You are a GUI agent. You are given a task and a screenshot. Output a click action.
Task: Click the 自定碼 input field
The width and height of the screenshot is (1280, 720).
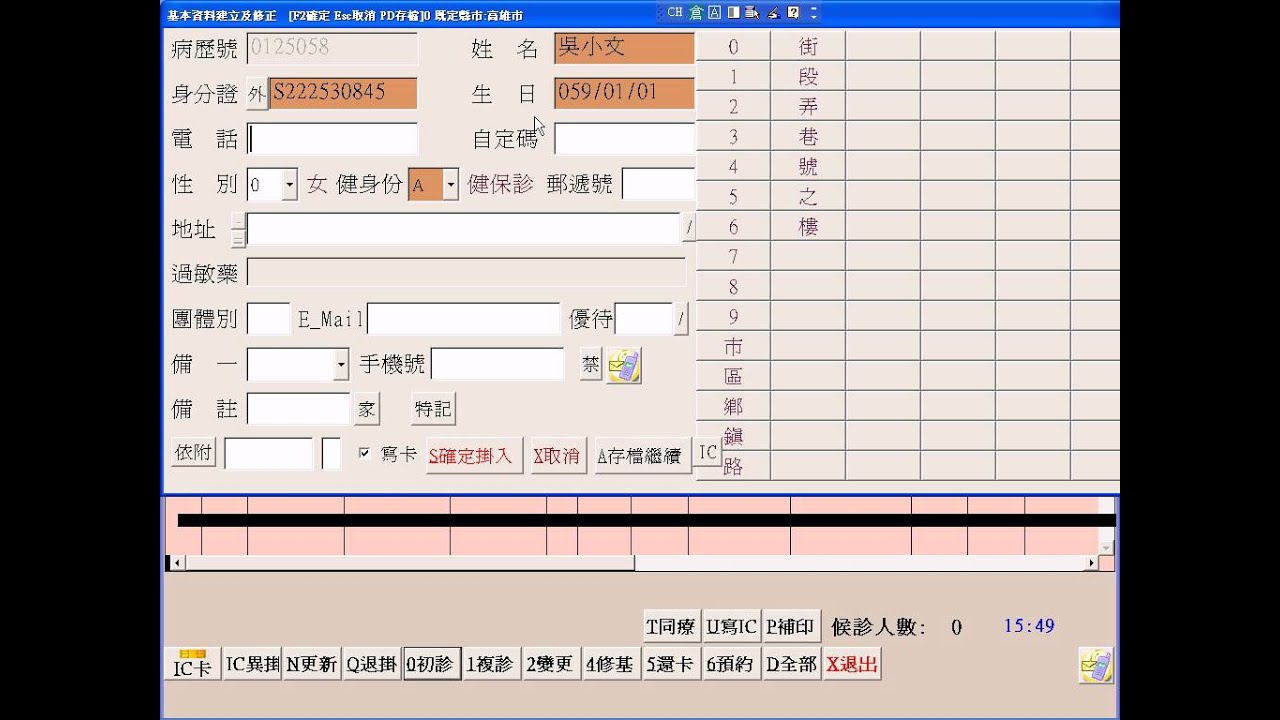(x=624, y=139)
